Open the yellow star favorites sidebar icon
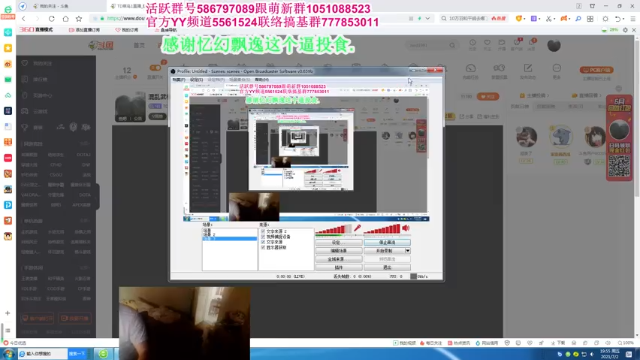This screenshot has width=640, height=360. [x=8, y=48]
